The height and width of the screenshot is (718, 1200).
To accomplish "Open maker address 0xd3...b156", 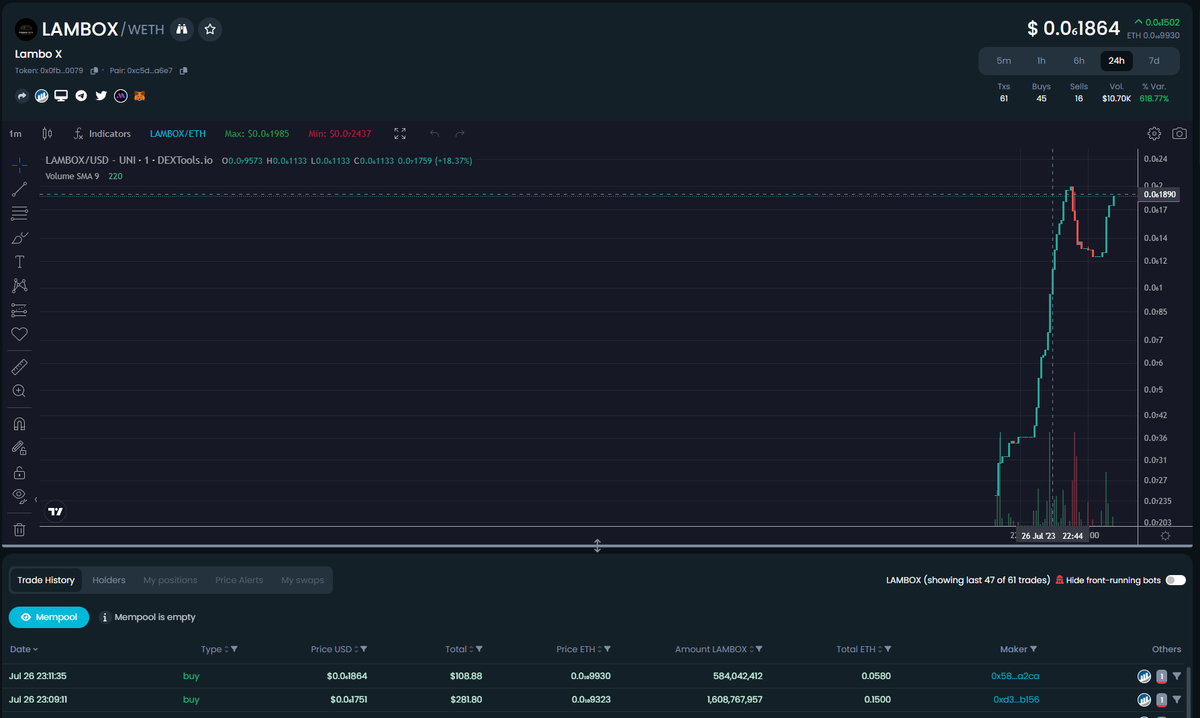I will [x=1016, y=700].
